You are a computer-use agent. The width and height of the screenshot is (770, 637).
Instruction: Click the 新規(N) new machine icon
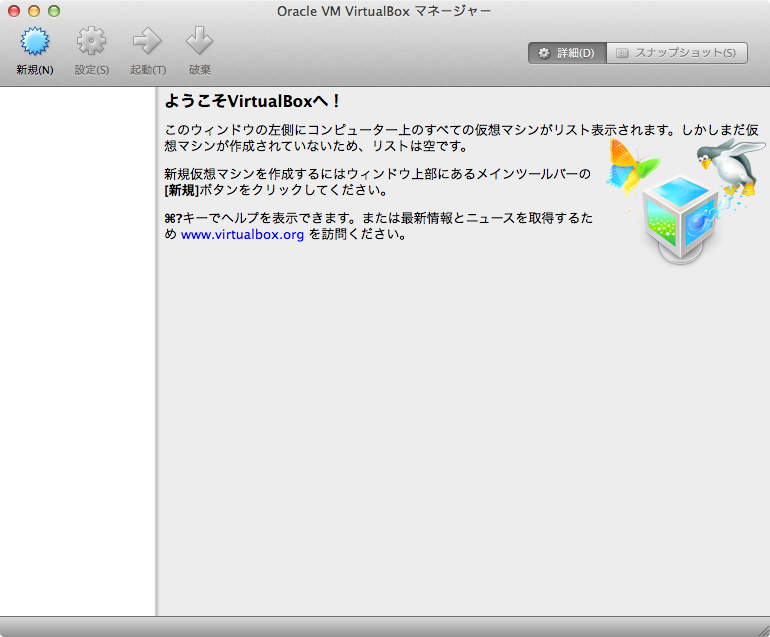[x=35, y=41]
